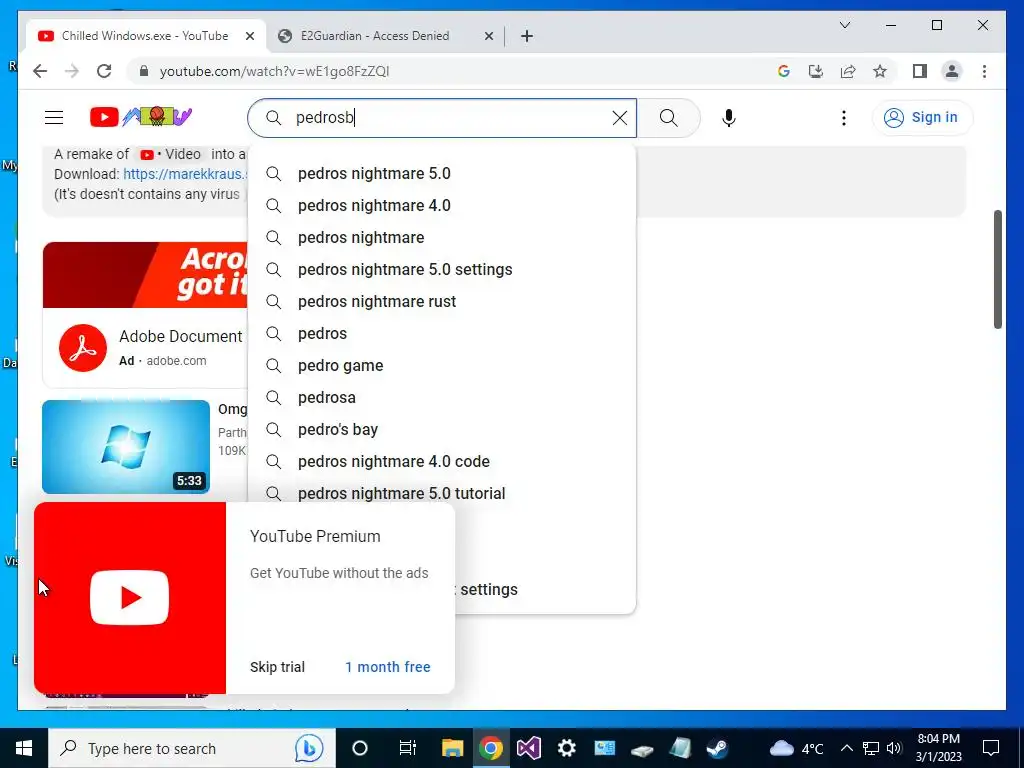Image resolution: width=1024 pixels, height=768 pixels.
Task: Open Settings gear from taskbar
Action: (566, 748)
